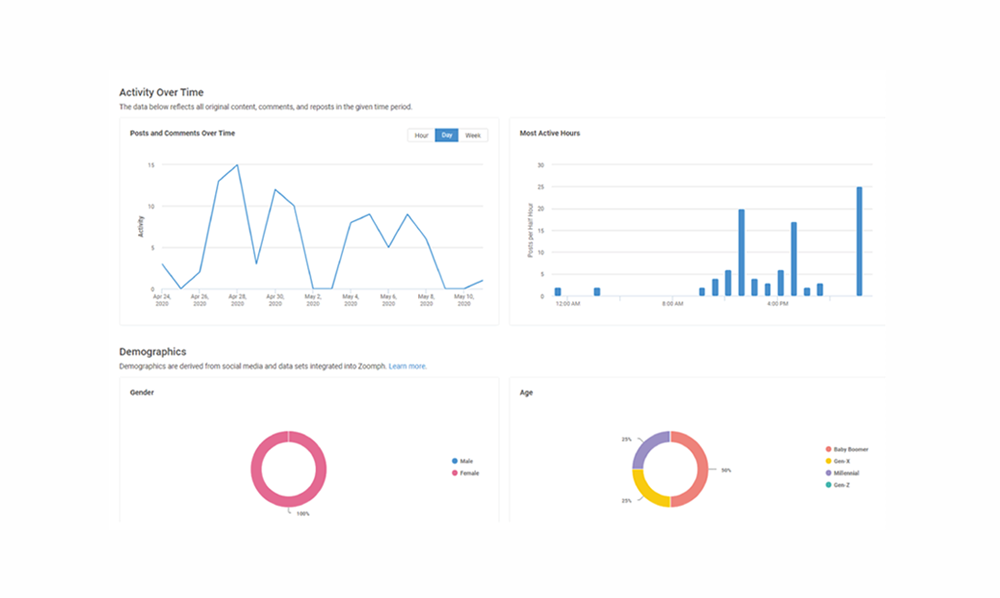Switch the activity chart to Hour view

click(421, 135)
